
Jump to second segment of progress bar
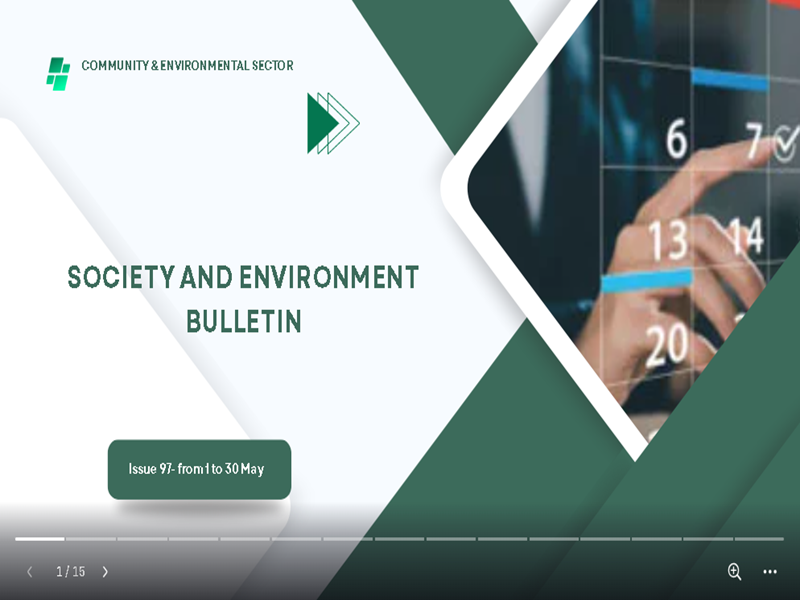point(91,539)
